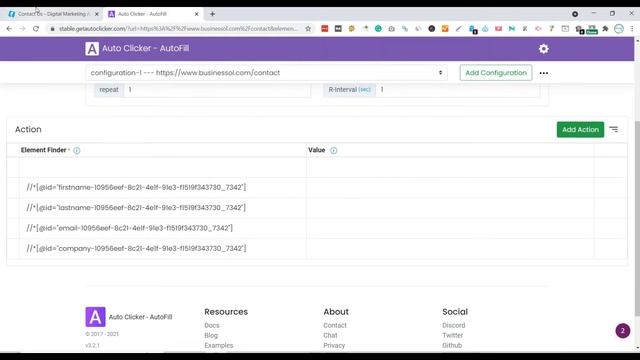Click the lastname element finder row
The width and height of the screenshot is (640, 360).
162,208
